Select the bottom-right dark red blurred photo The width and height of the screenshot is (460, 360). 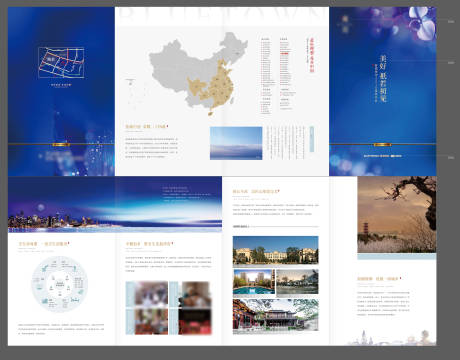pyautogui.click(x=195, y=322)
